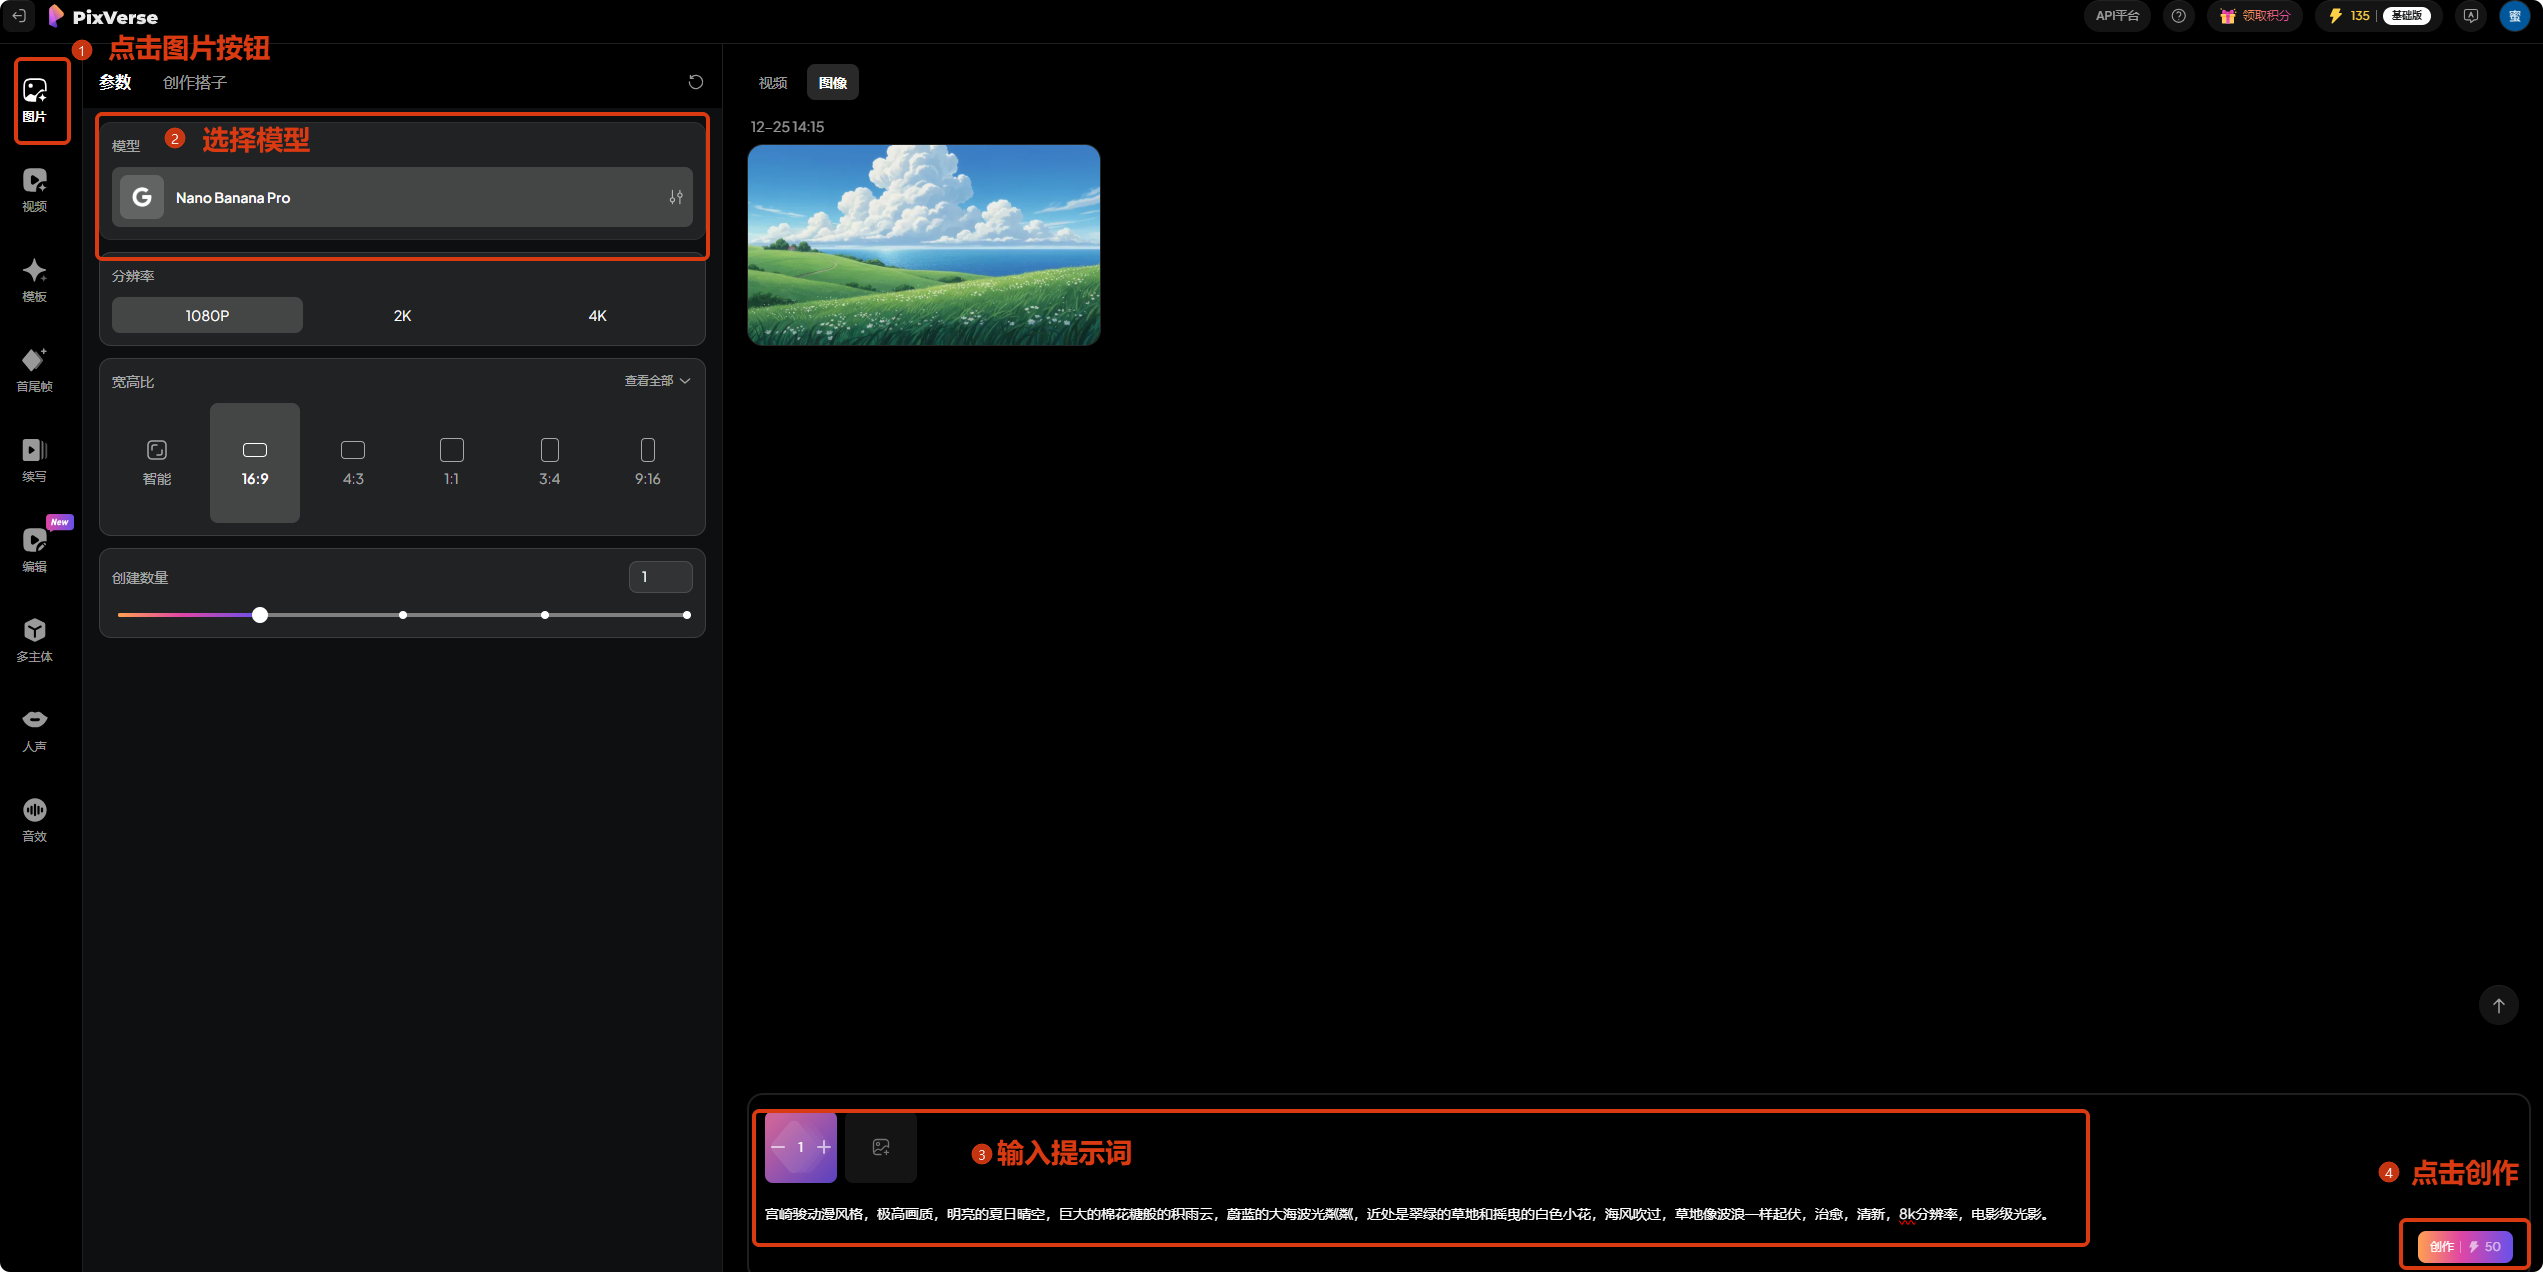Open the 人声 lips icon

pos(35,729)
